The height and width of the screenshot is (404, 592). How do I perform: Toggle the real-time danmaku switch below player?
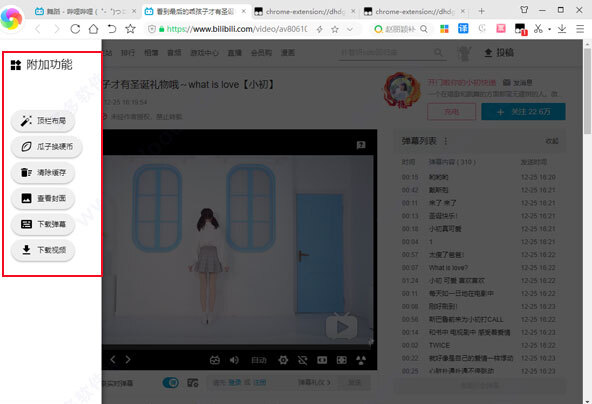[171, 383]
